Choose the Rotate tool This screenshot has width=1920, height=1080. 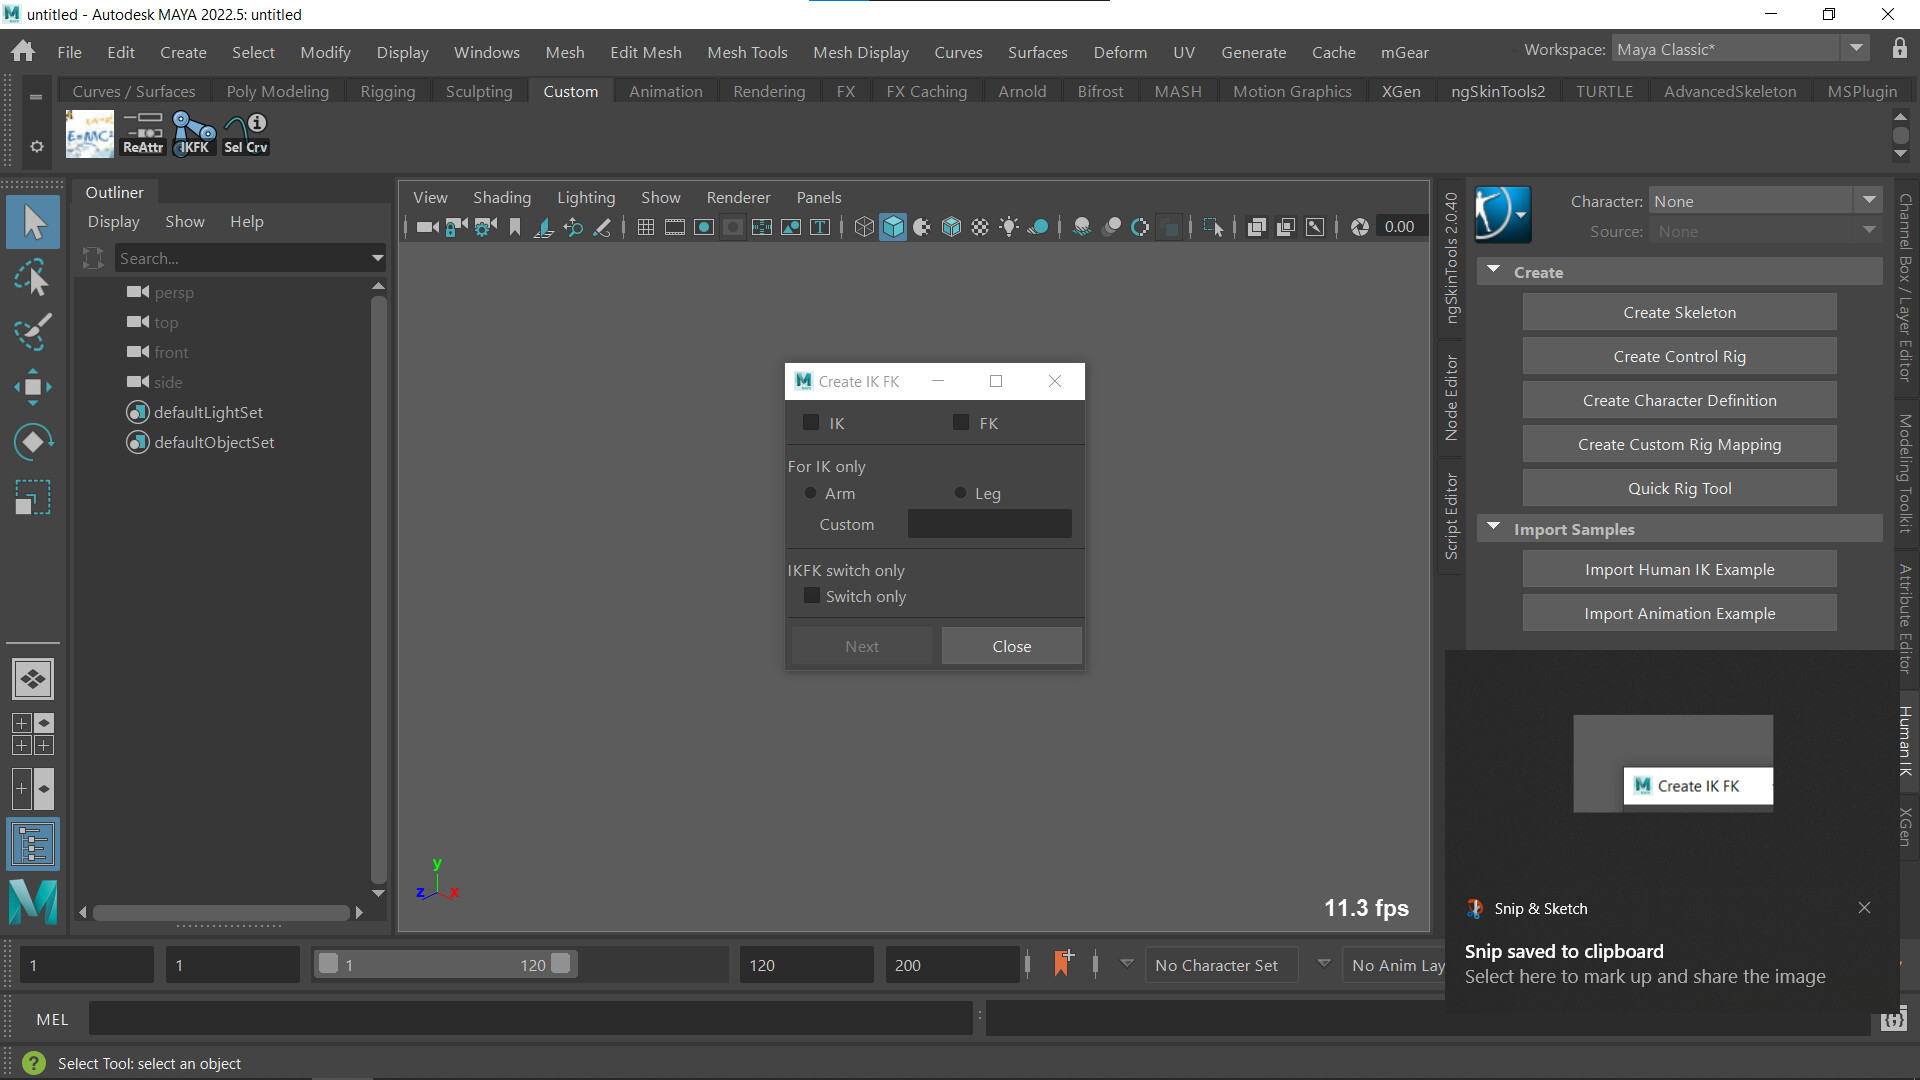click(32, 442)
